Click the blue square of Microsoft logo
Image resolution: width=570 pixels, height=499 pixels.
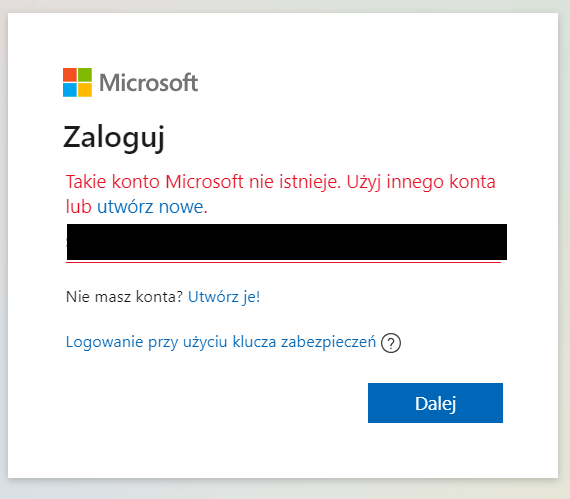(x=70, y=90)
